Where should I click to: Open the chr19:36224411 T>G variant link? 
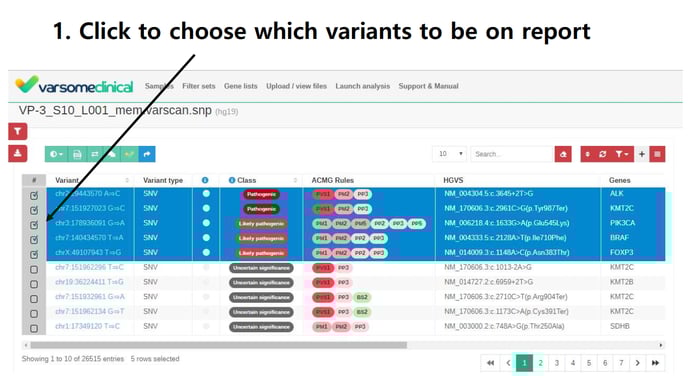tap(89, 282)
